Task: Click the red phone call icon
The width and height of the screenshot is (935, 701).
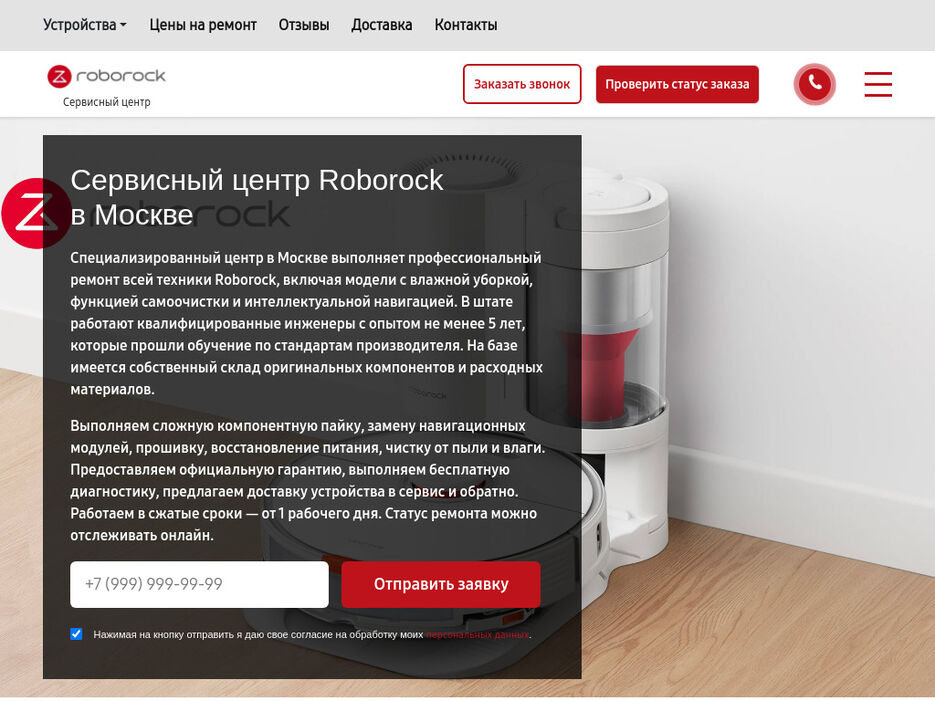Action: [814, 84]
